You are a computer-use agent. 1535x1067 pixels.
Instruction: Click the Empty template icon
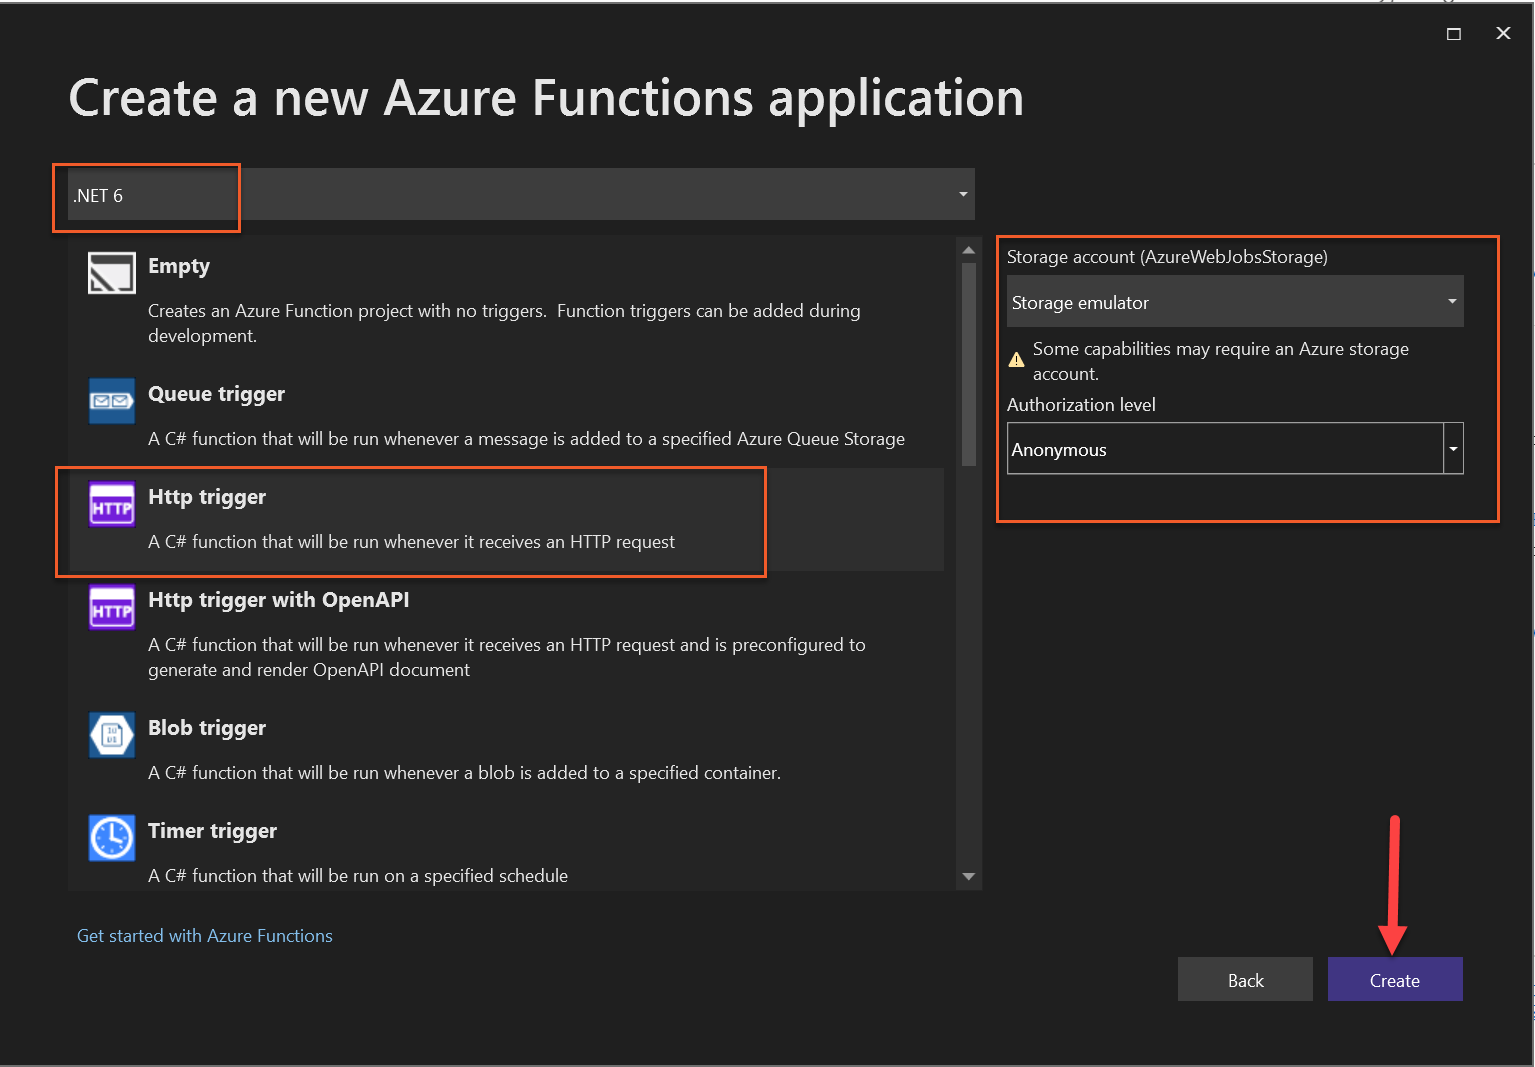pos(111,273)
